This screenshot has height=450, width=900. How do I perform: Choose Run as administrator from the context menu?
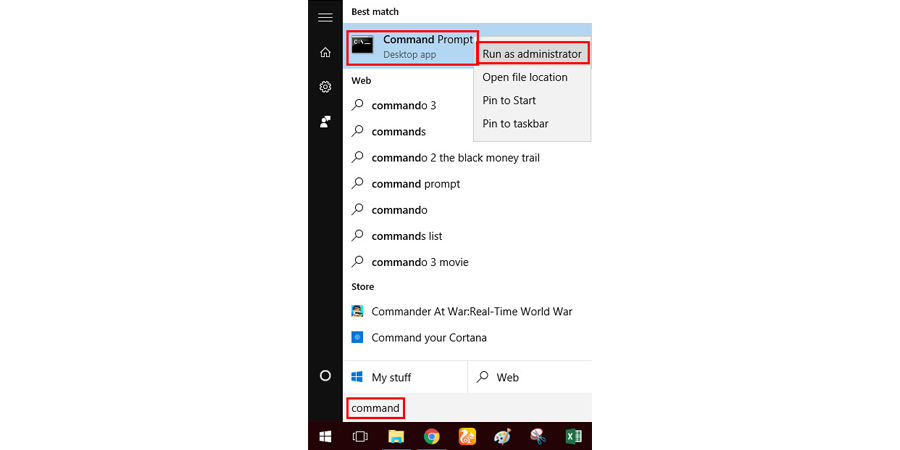coord(532,54)
